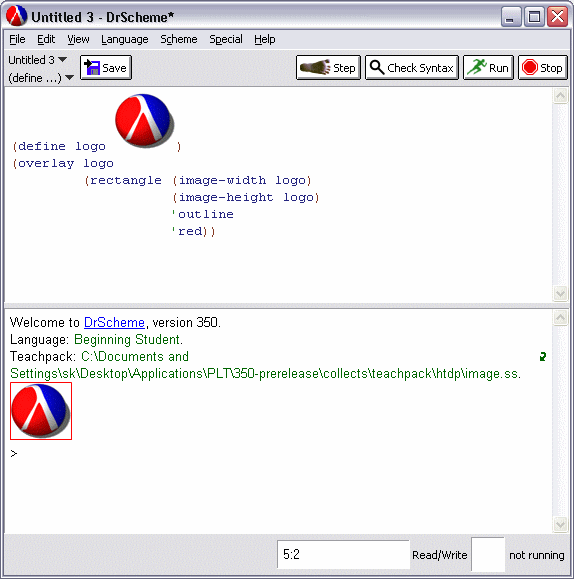Image resolution: width=574 pixels, height=579 pixels.
Task: Maximize the DrScheme window
Action: tap(534, 17)
